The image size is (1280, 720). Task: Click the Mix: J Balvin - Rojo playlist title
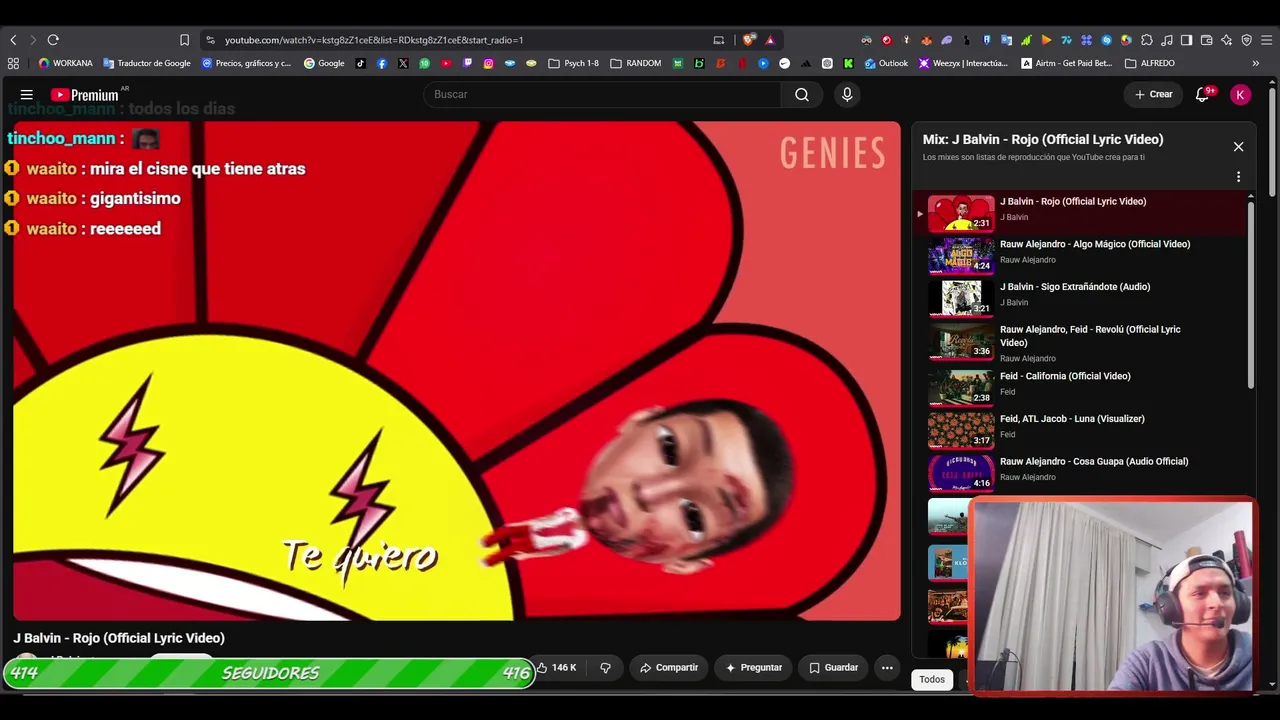coord(1043,139)
